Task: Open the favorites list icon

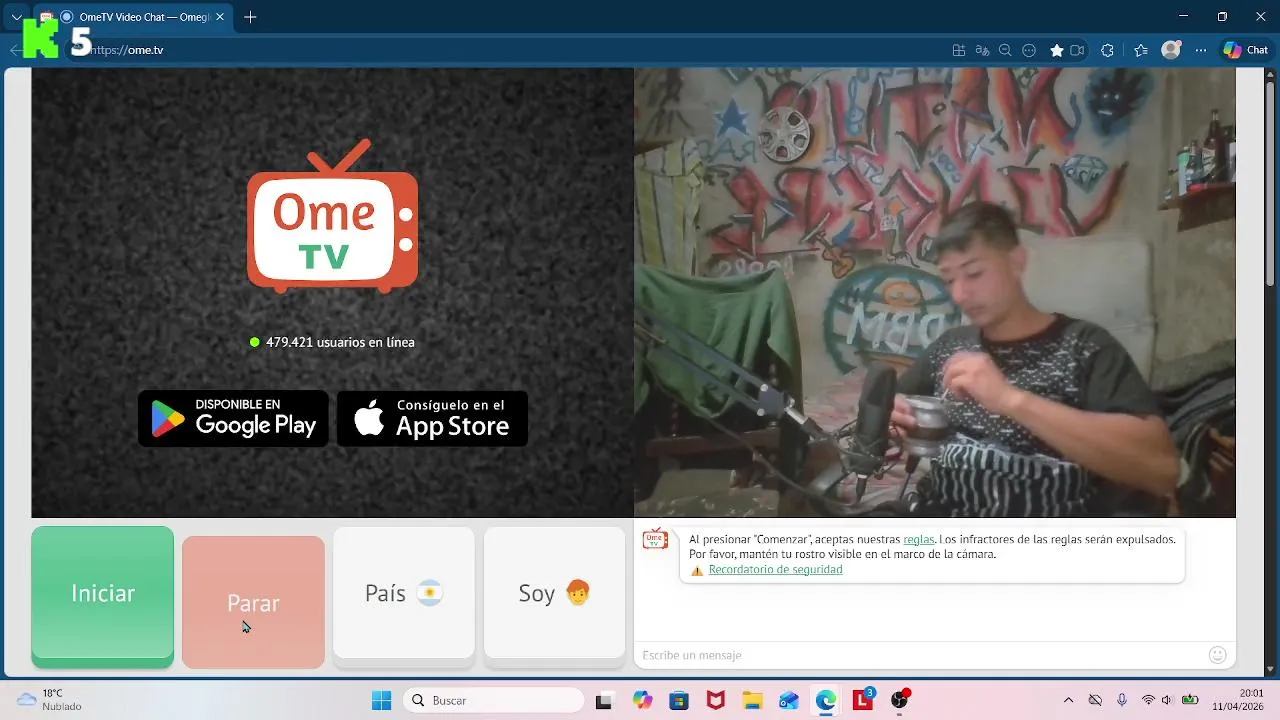Action: [1141, 50]
